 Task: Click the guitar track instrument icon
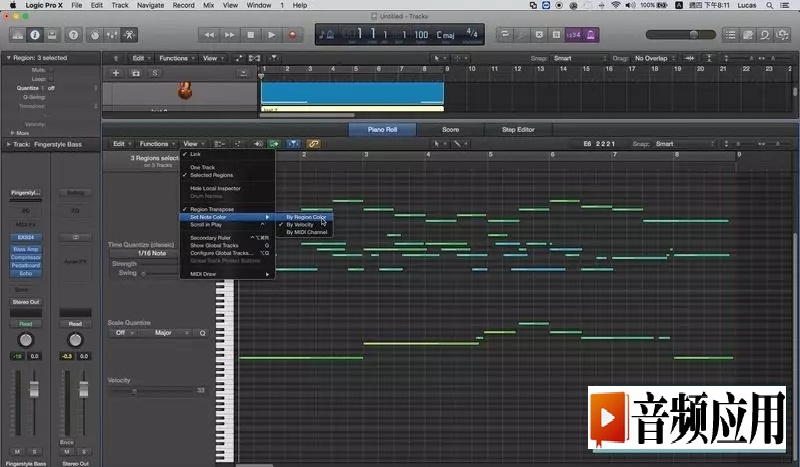[185, 91]
